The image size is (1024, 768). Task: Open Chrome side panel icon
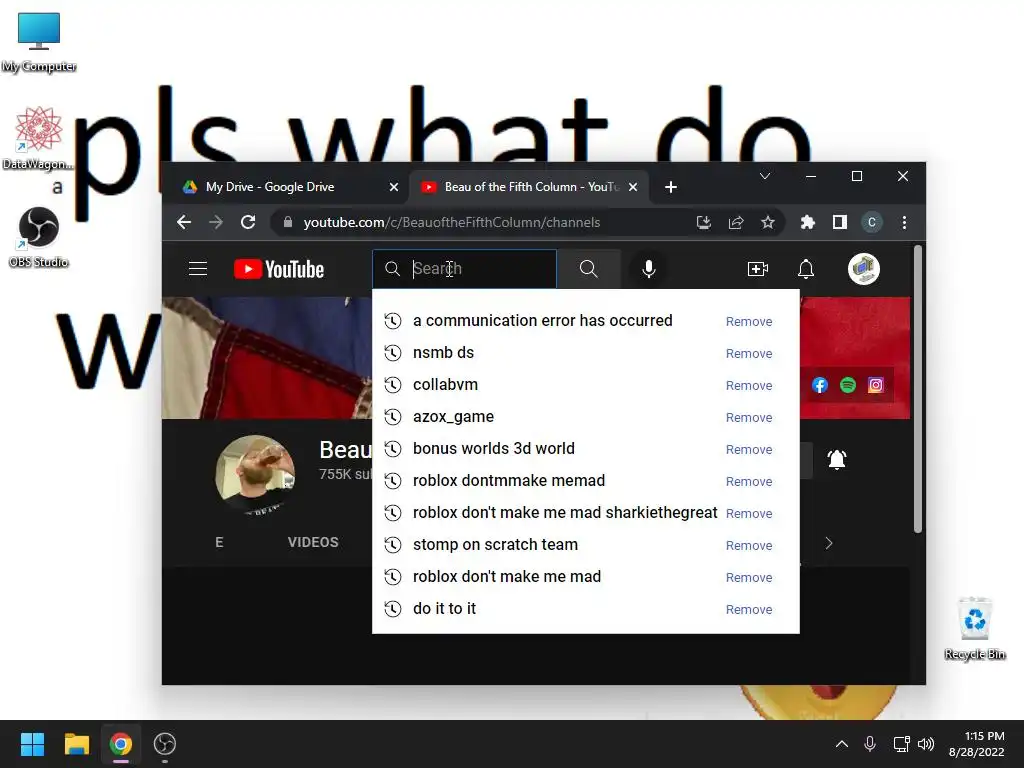840,222
